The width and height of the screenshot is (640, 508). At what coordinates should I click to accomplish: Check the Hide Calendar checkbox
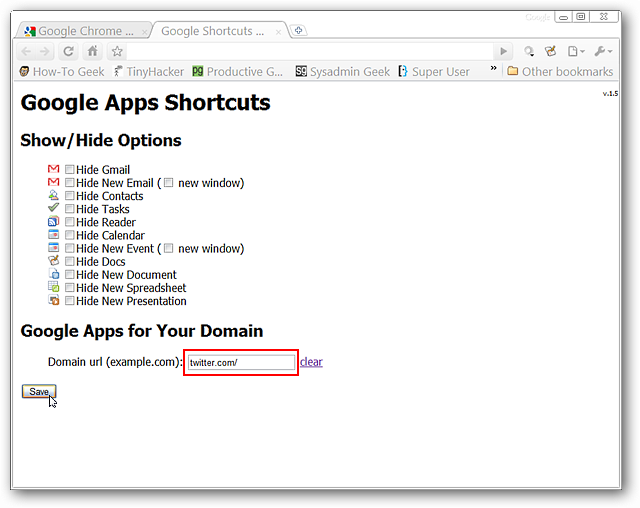coord(70,235)
